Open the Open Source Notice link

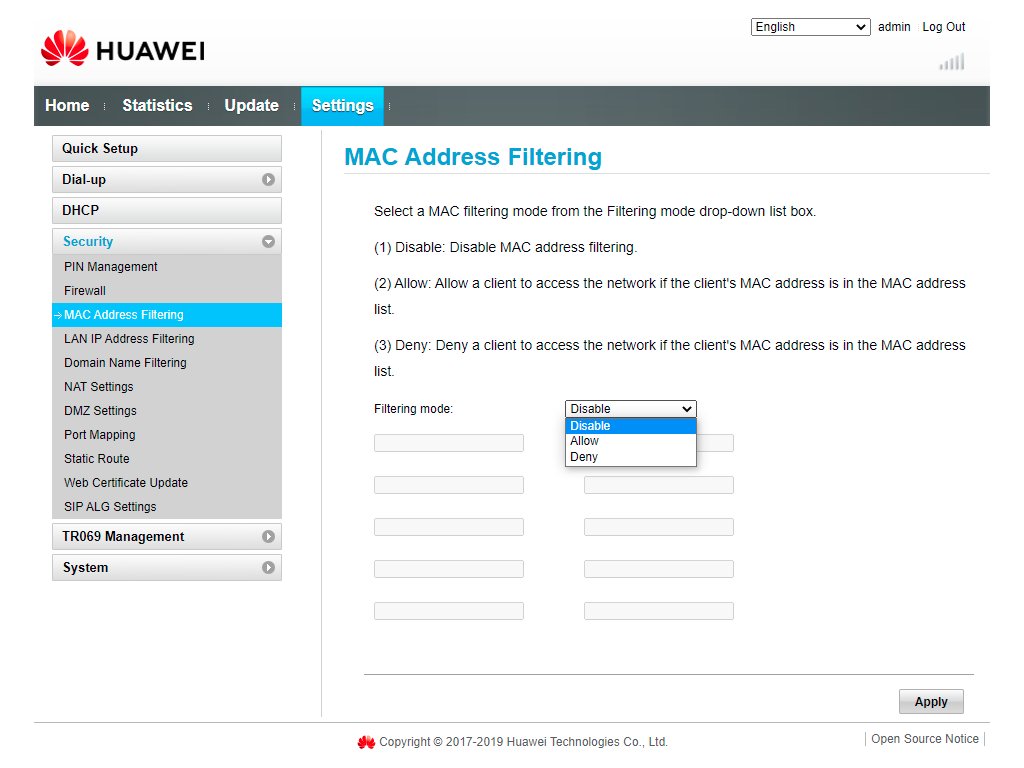pos(924,739)
